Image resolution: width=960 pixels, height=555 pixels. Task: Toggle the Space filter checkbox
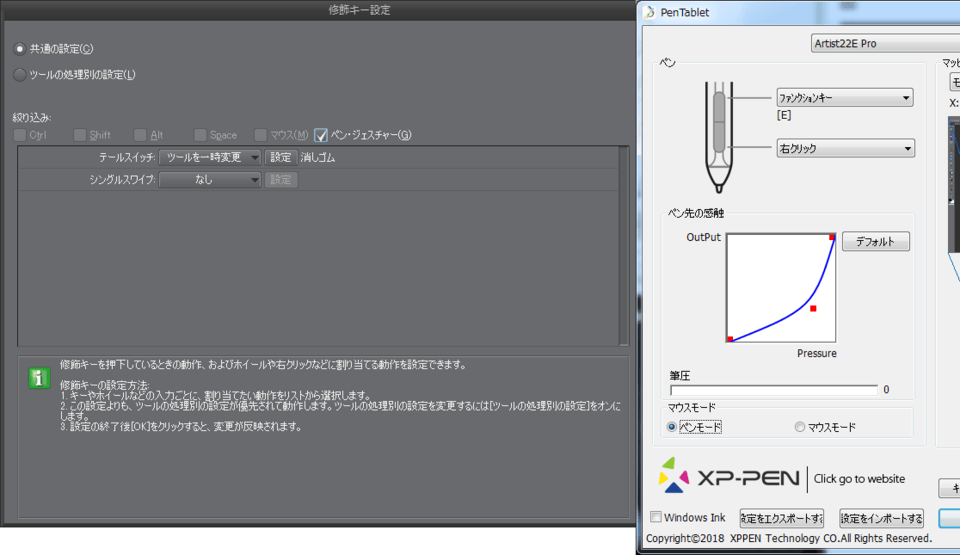pos(200,135)
